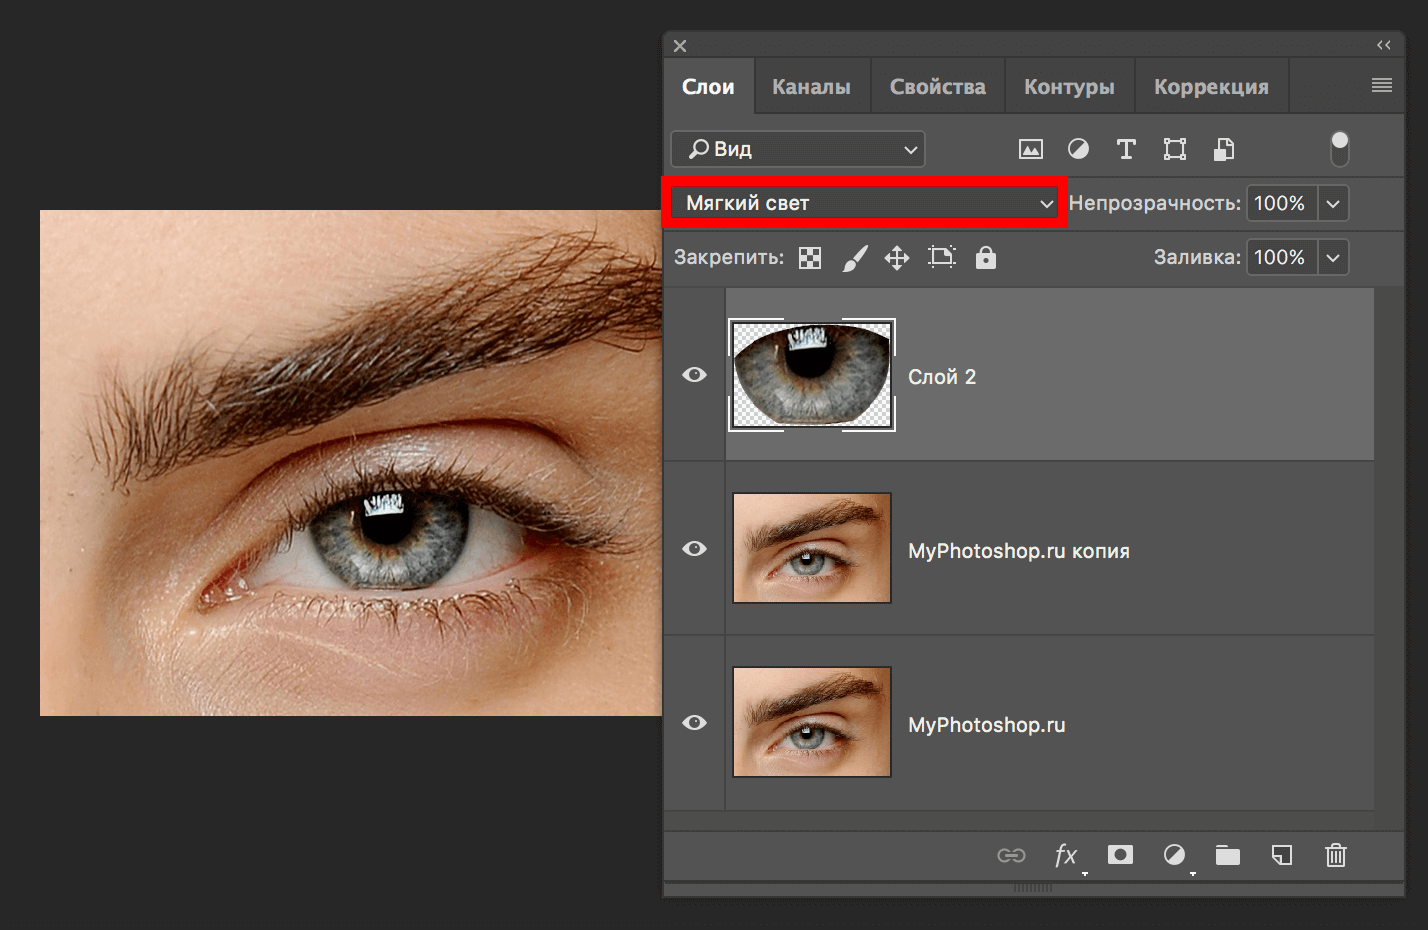Screen dimensions: 1428x930
Task: Add a layer mask
Action: click(1120, 855)
